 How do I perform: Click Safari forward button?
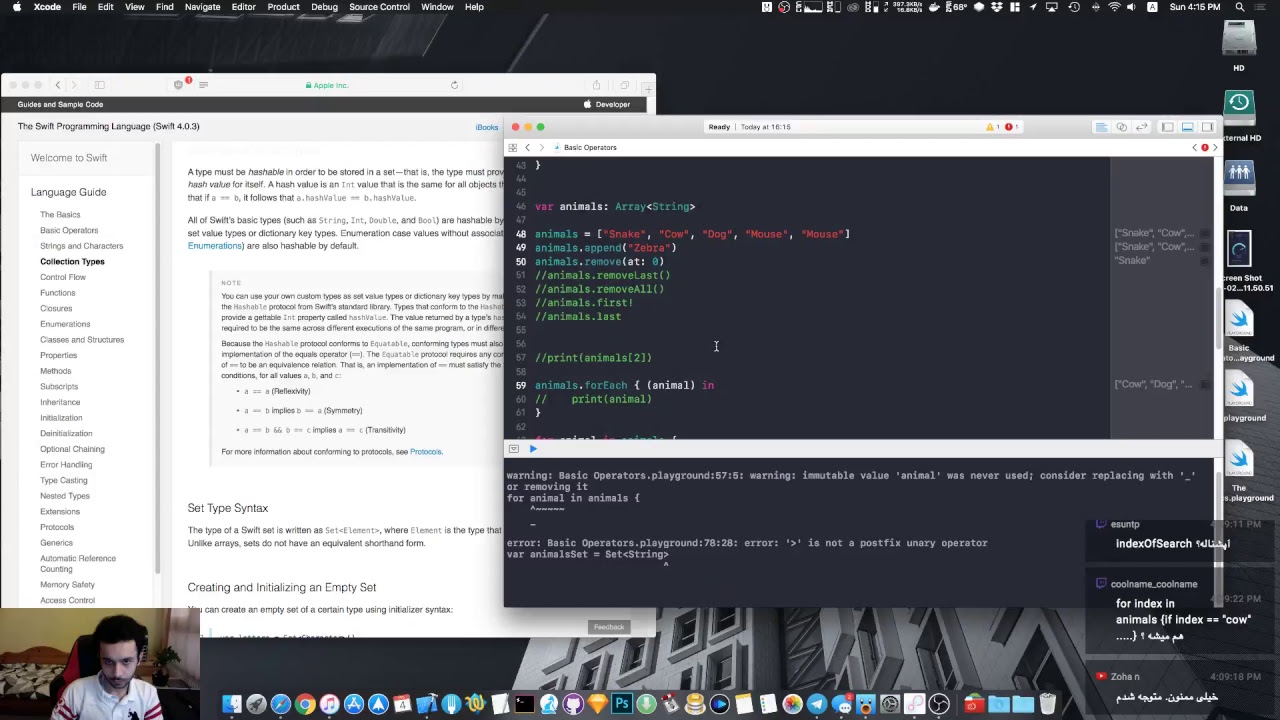pos(75,85)
